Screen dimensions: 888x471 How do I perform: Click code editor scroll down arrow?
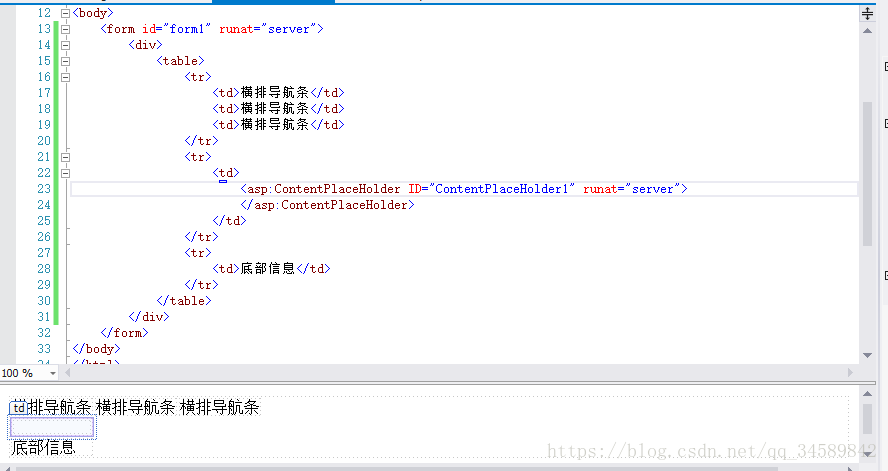point(867,355)
